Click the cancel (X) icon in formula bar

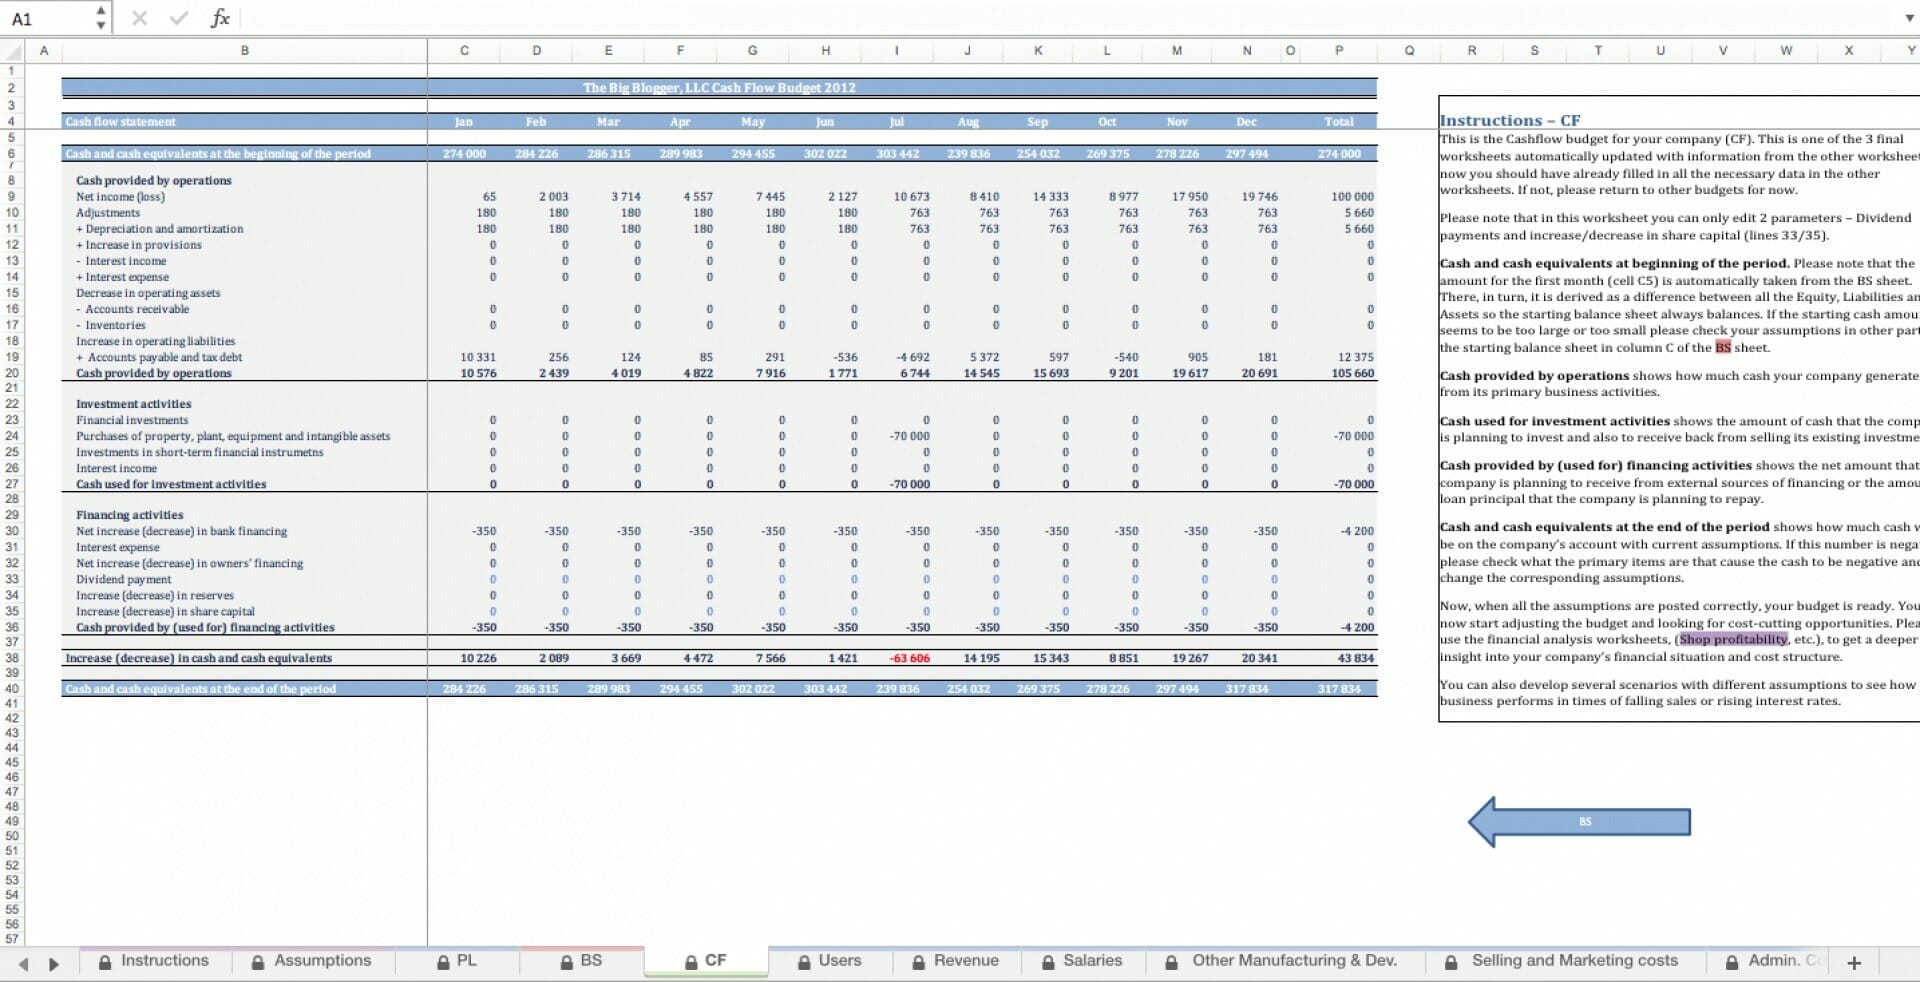pos(139,18)
